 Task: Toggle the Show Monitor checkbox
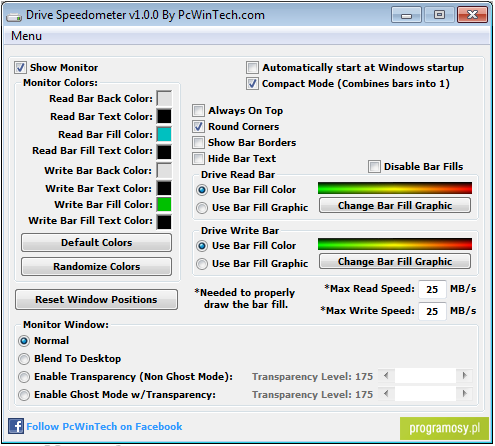(x=20, y=67)
